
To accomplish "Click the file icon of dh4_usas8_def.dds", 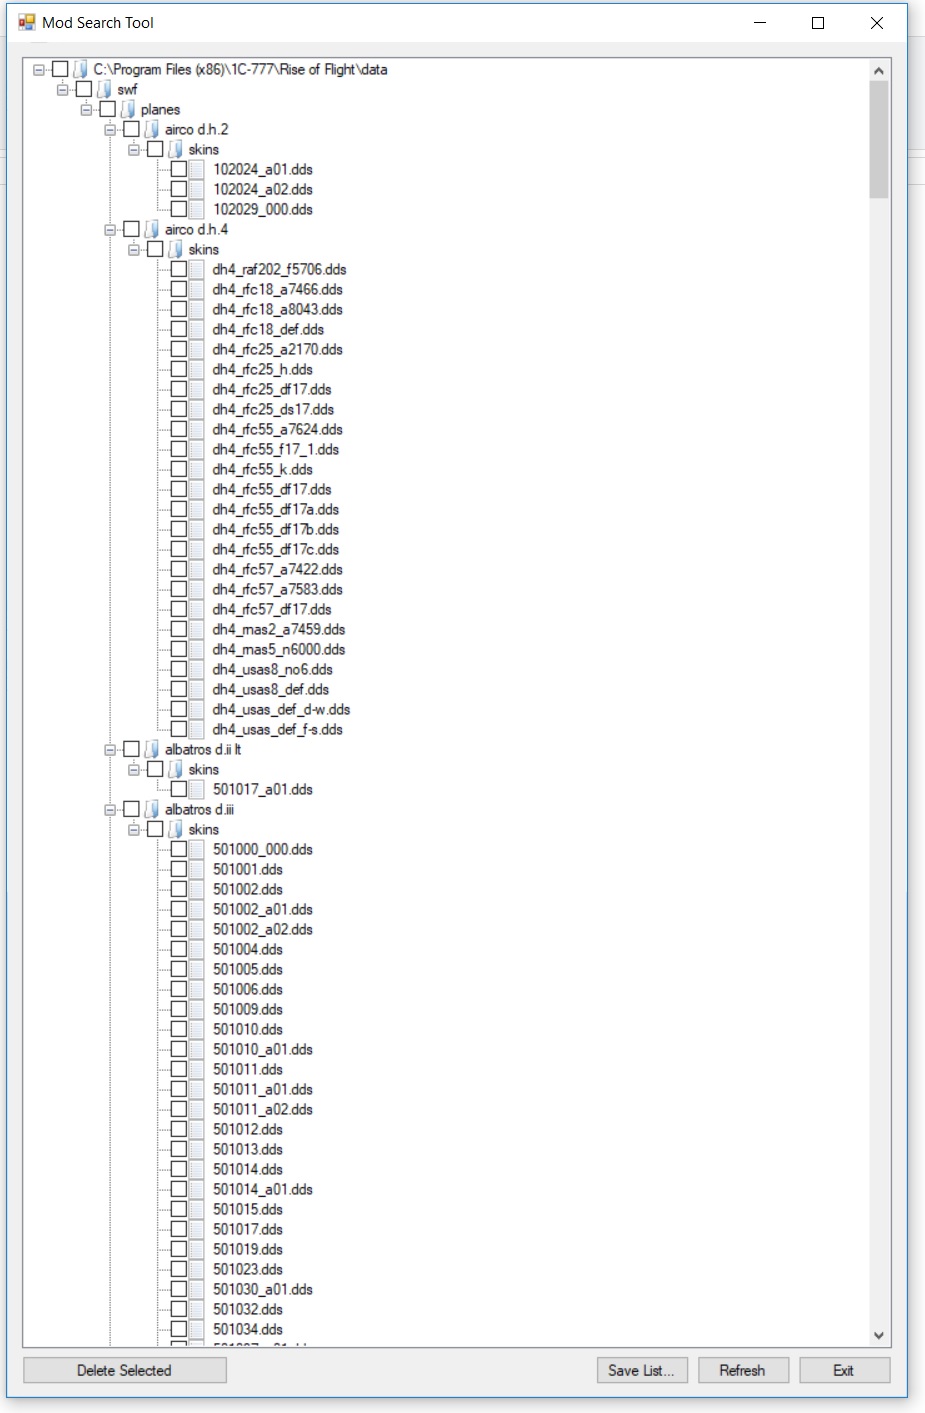I will click(x=197, y=689).
